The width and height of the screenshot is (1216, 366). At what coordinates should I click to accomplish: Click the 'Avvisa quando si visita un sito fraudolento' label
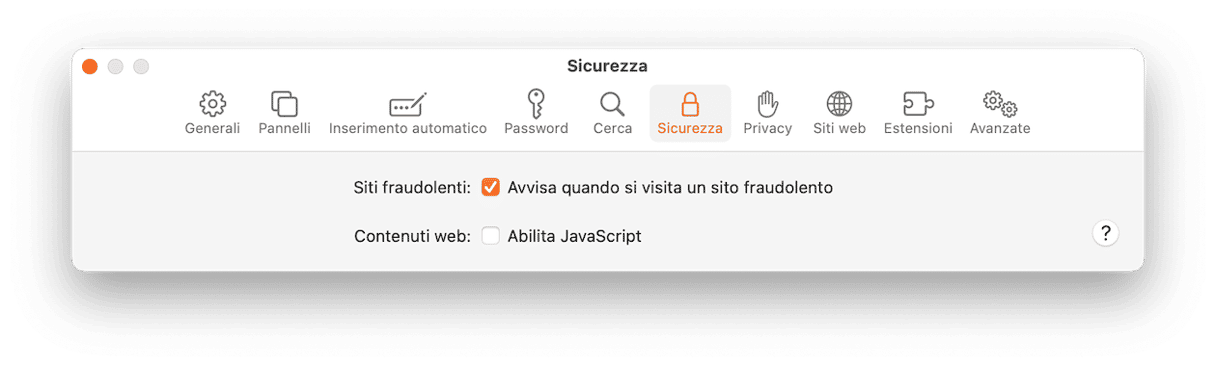(670, 187)
